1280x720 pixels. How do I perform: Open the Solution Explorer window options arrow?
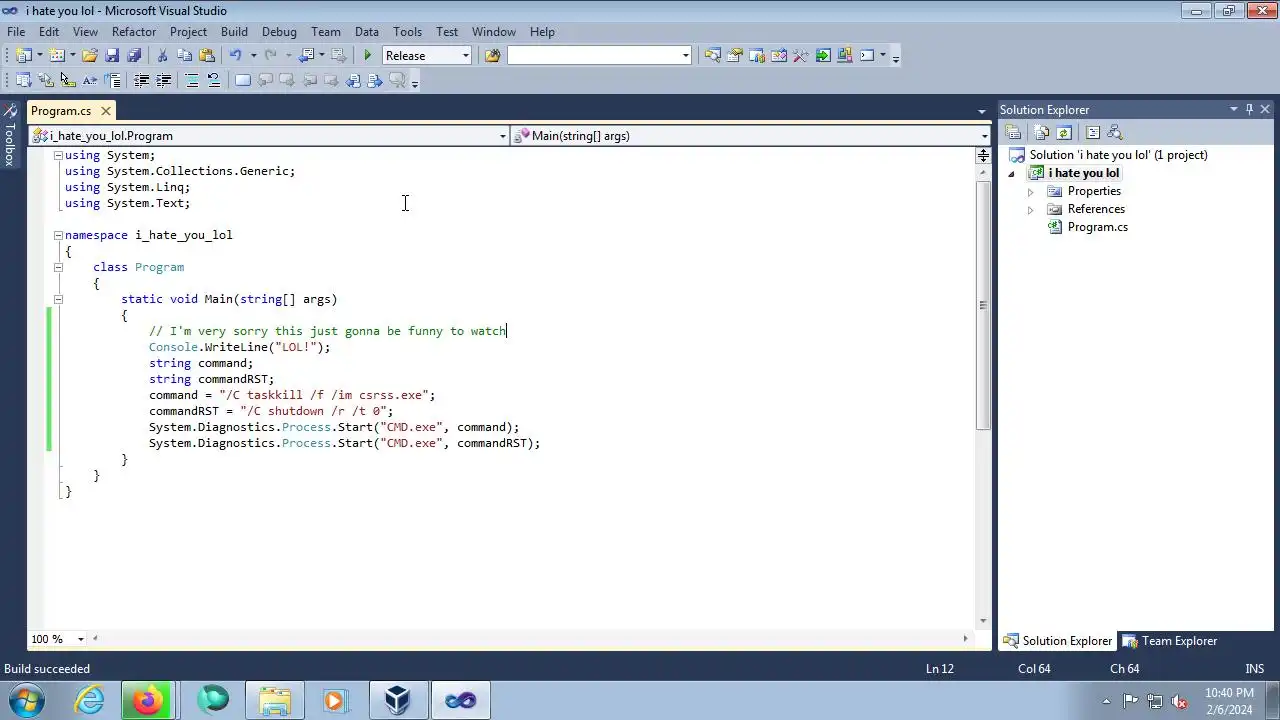(1234, 110)
